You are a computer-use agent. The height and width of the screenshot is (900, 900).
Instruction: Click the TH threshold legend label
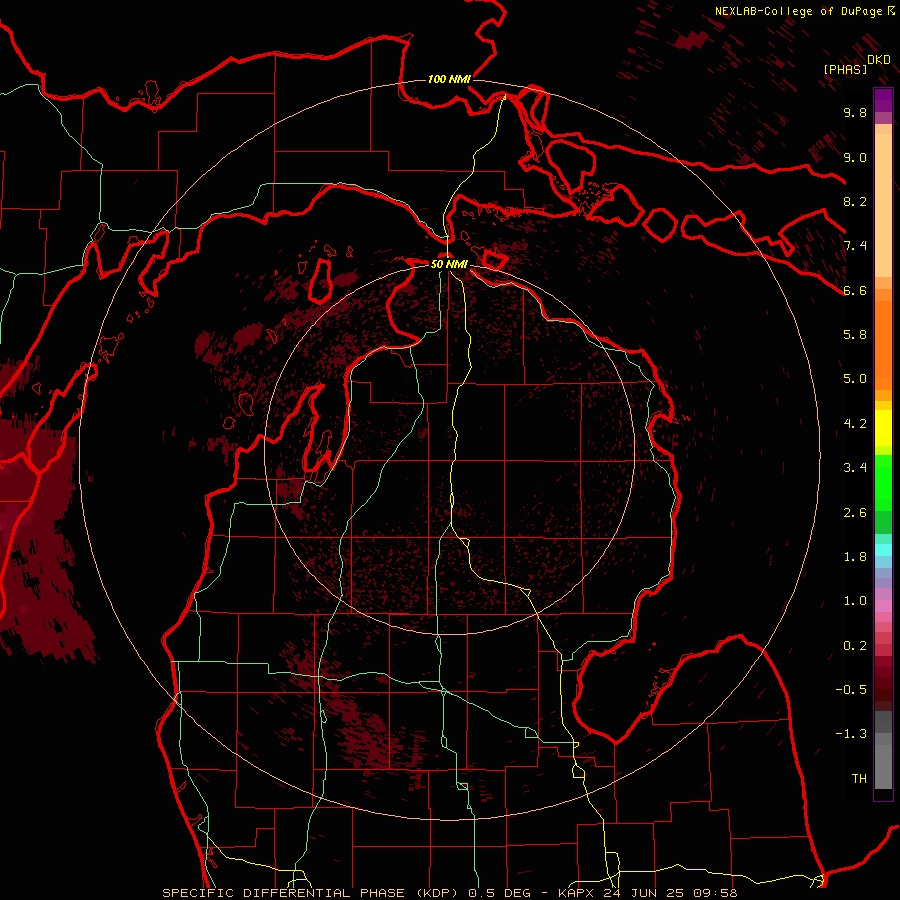pyautogui.click(x=859, y=779)
